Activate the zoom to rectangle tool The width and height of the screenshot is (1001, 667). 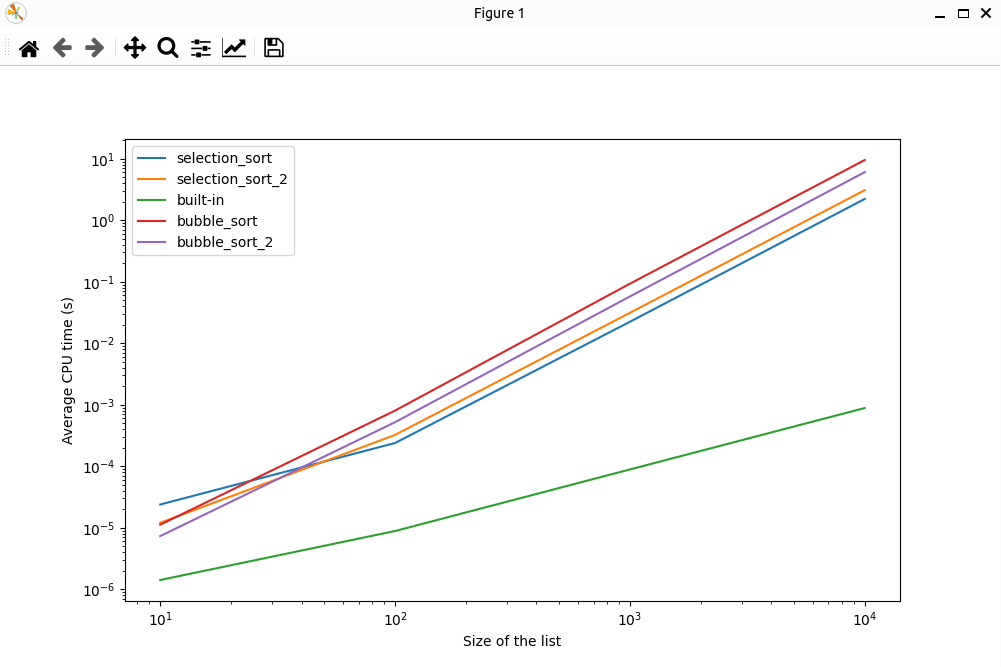point(167,48)
